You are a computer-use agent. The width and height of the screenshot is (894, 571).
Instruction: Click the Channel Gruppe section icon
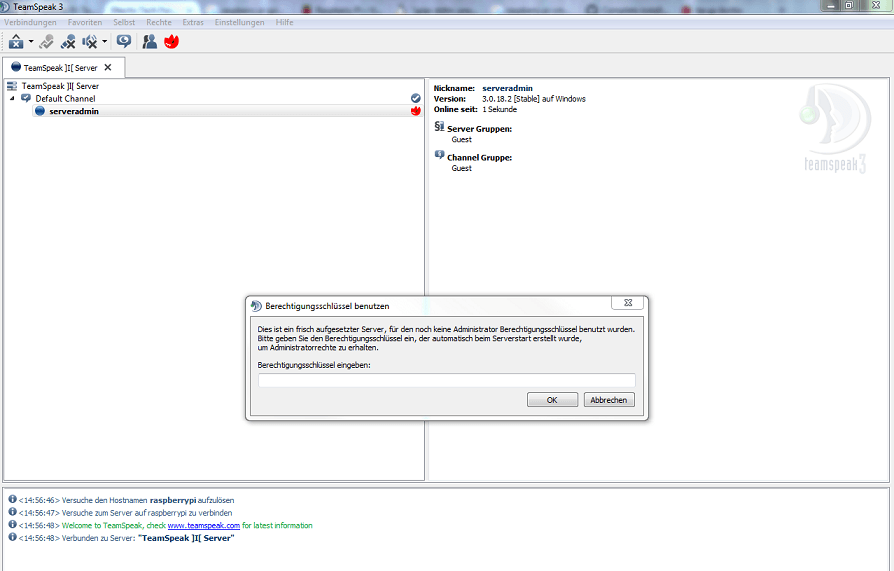439,155
